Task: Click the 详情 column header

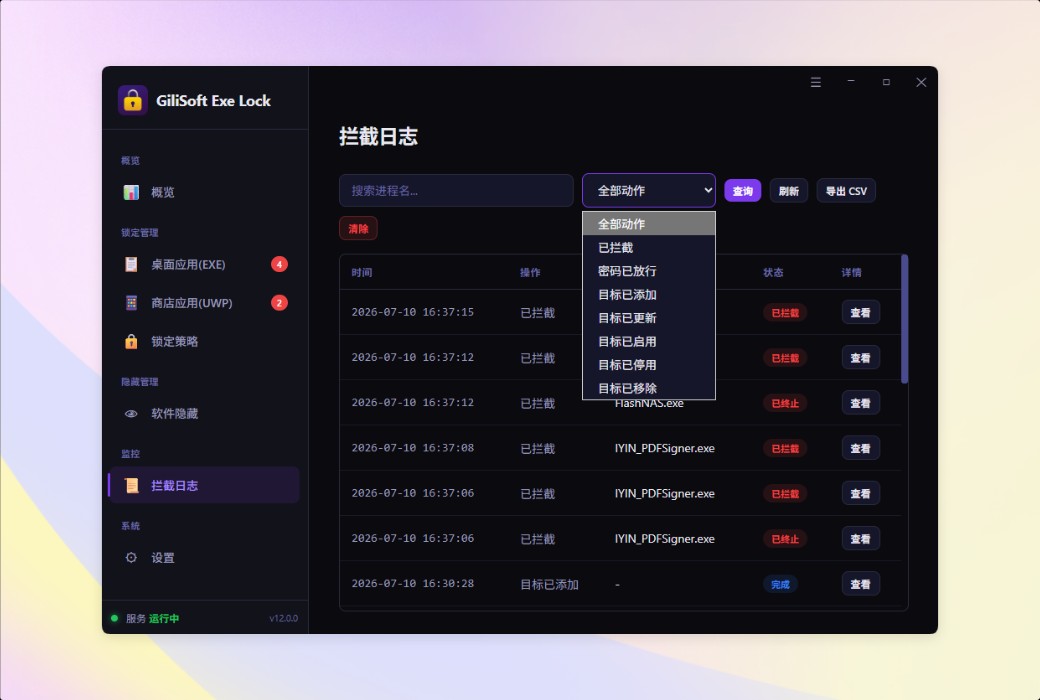Action: [852, 273]
